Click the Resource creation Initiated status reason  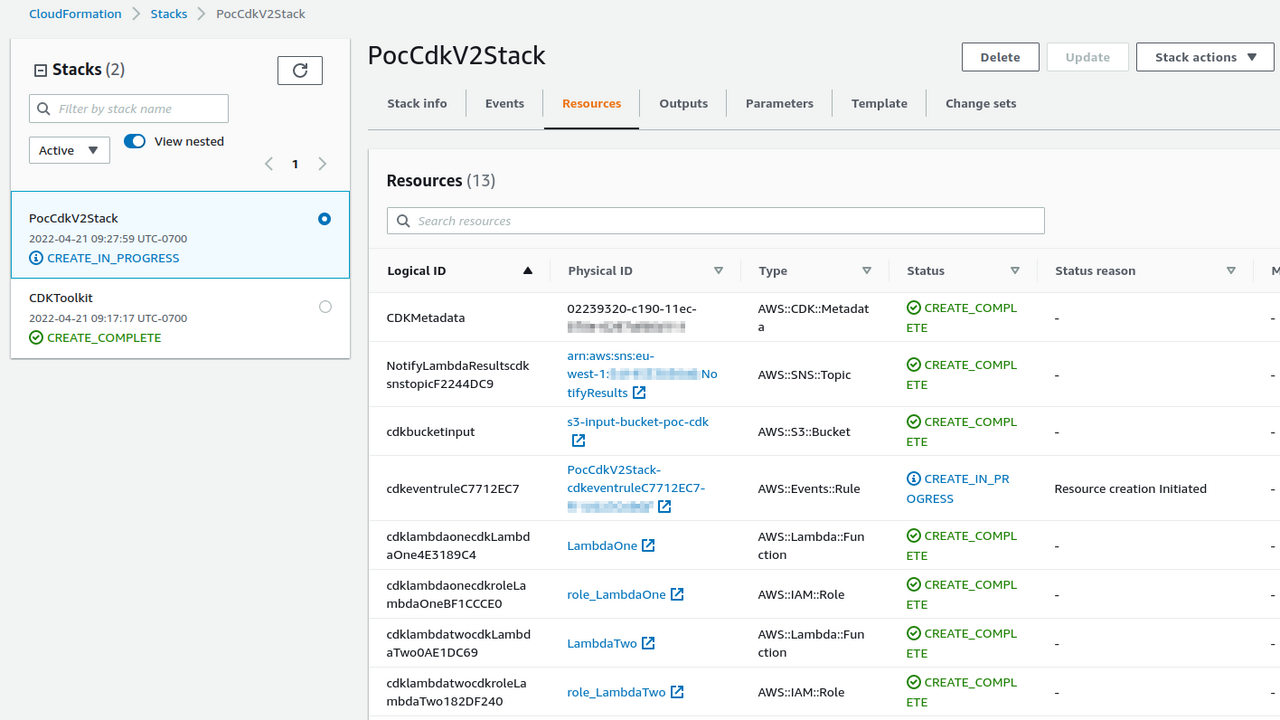[x=1131, y=489]
